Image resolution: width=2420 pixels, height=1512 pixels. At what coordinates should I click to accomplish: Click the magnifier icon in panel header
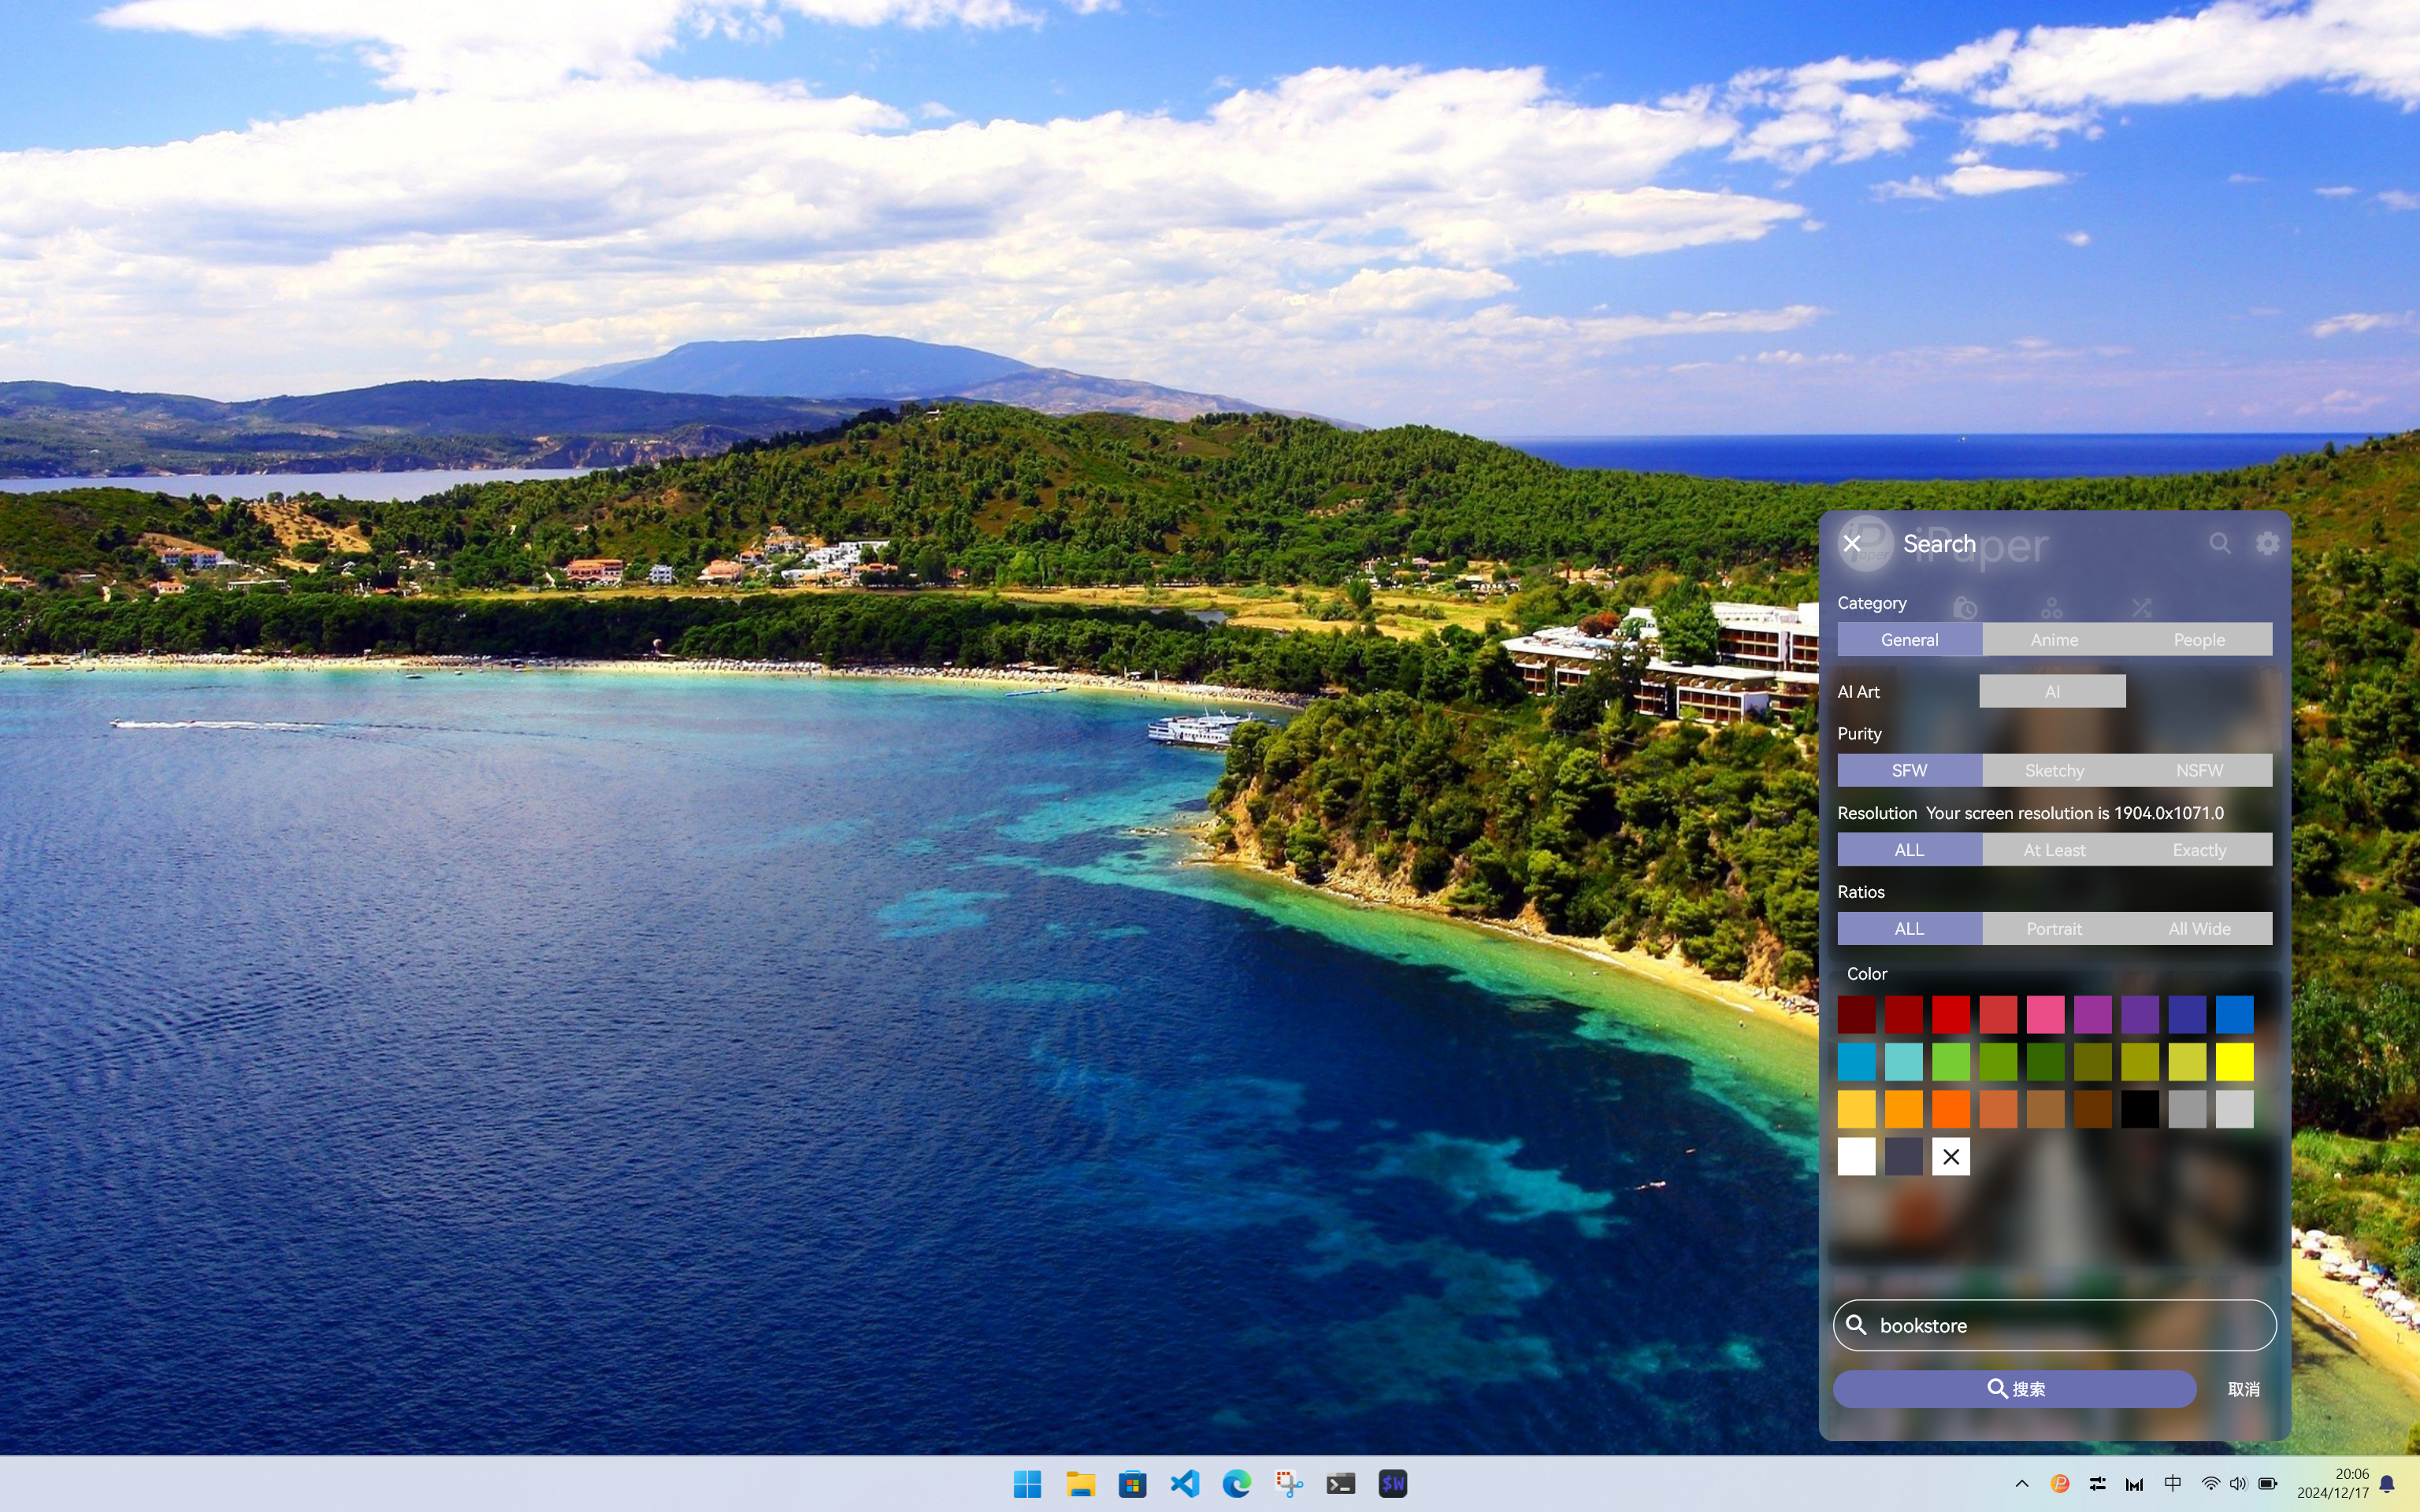pos(2219,543)
